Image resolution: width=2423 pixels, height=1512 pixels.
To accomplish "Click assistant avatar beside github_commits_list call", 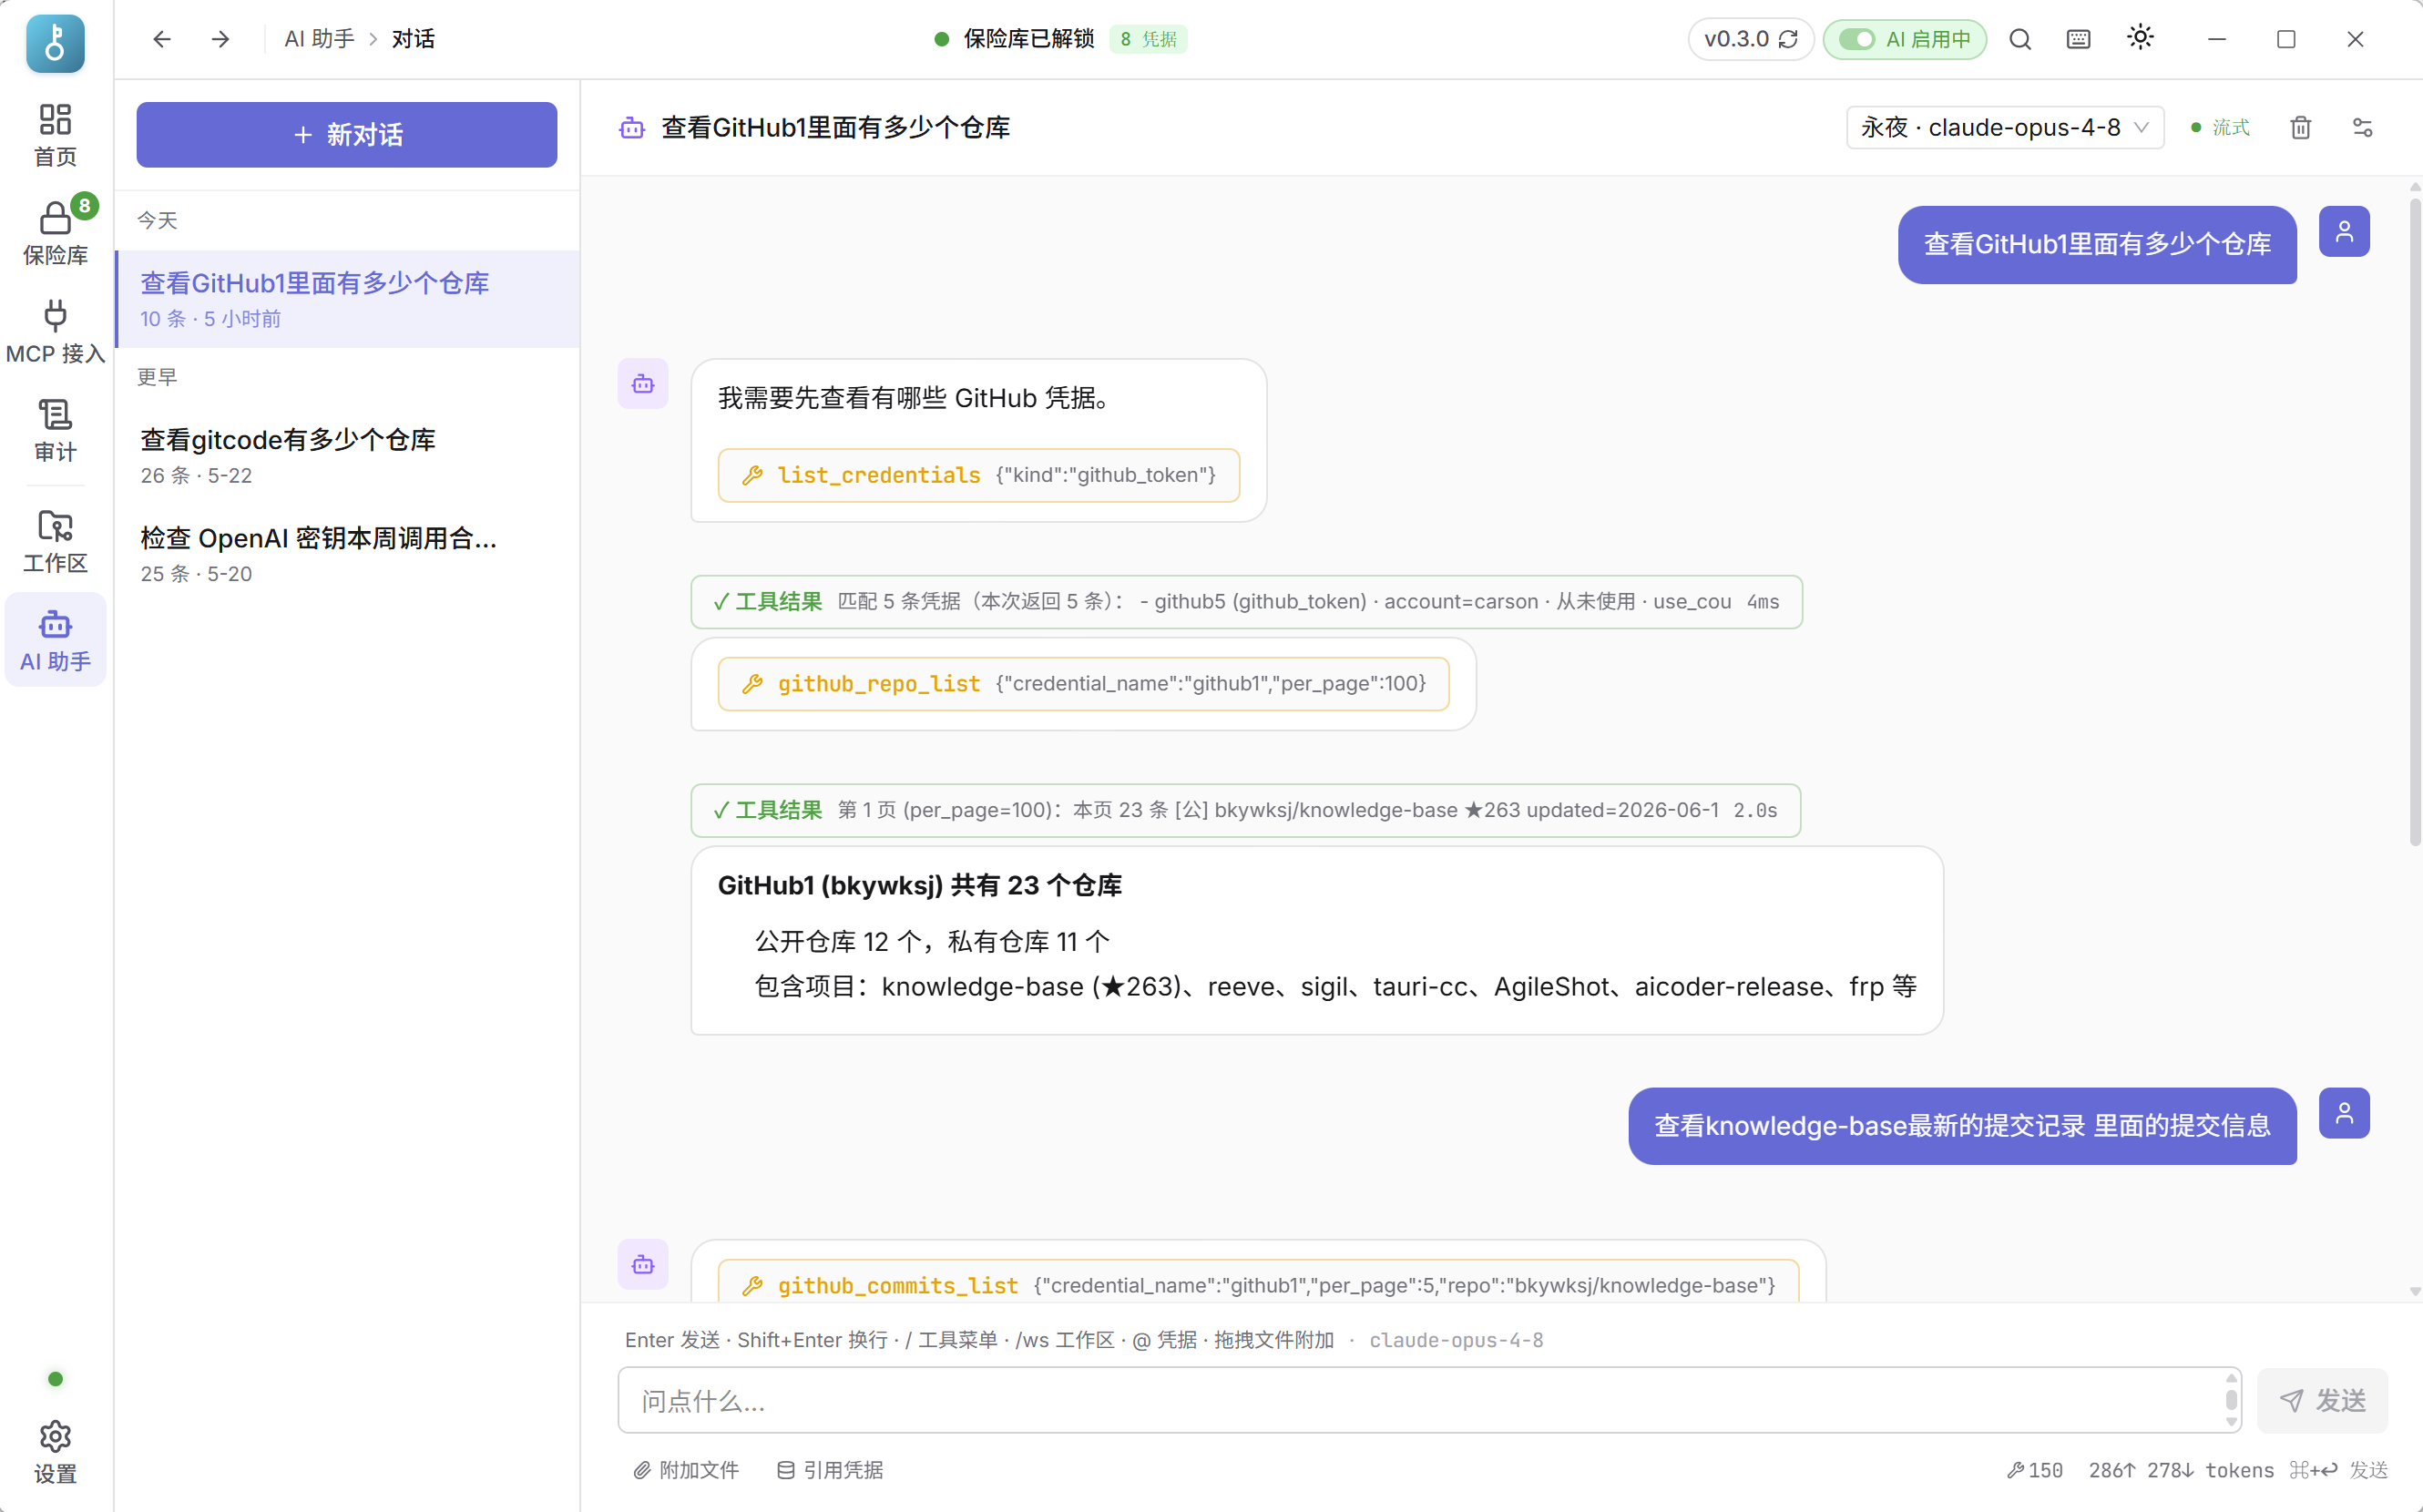I will click(643, 1265).
